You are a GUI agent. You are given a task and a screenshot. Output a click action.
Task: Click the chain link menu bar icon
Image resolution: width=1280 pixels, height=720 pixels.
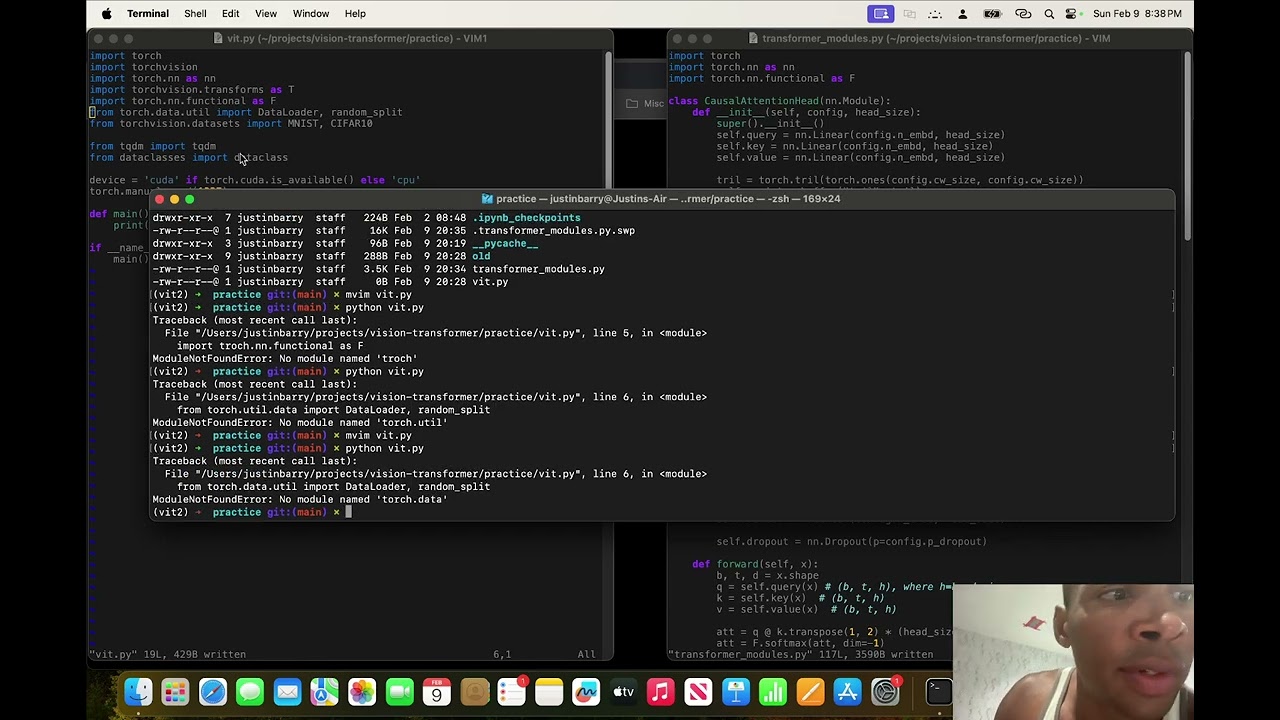pos(1023,14)
